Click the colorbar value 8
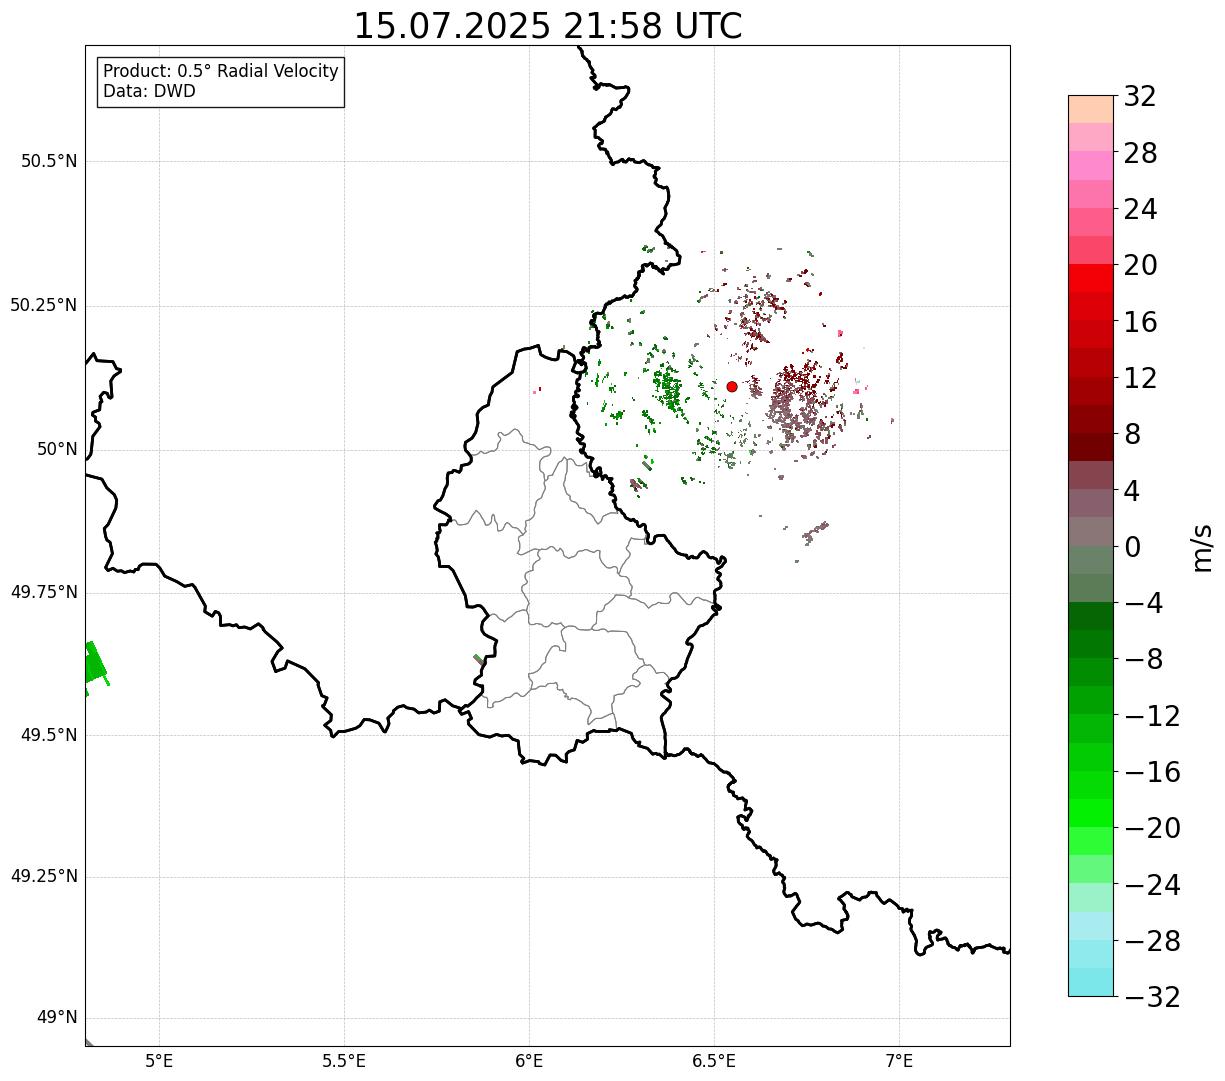The height and width of the screenshot is (1081, 1225). [x=1132, y=434]
